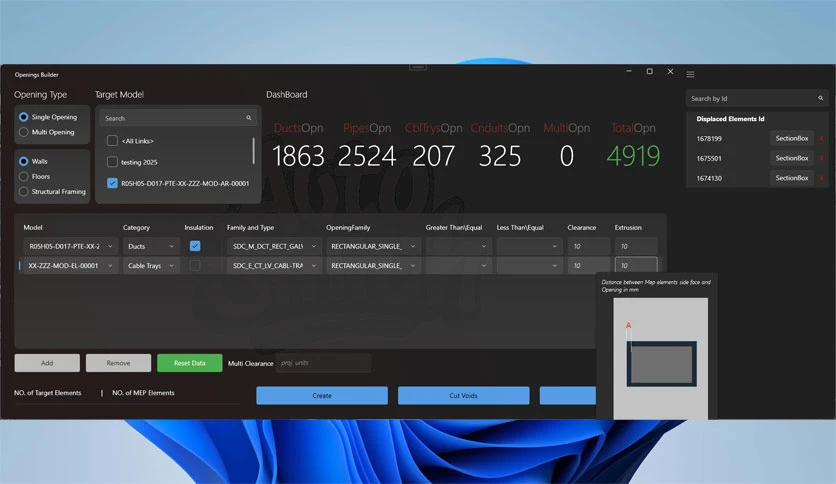Viewport: 836px width, 484px height.
Task: Open Greater Than\Equal dropdown in Cable Trays row
Action: (459, 265)
